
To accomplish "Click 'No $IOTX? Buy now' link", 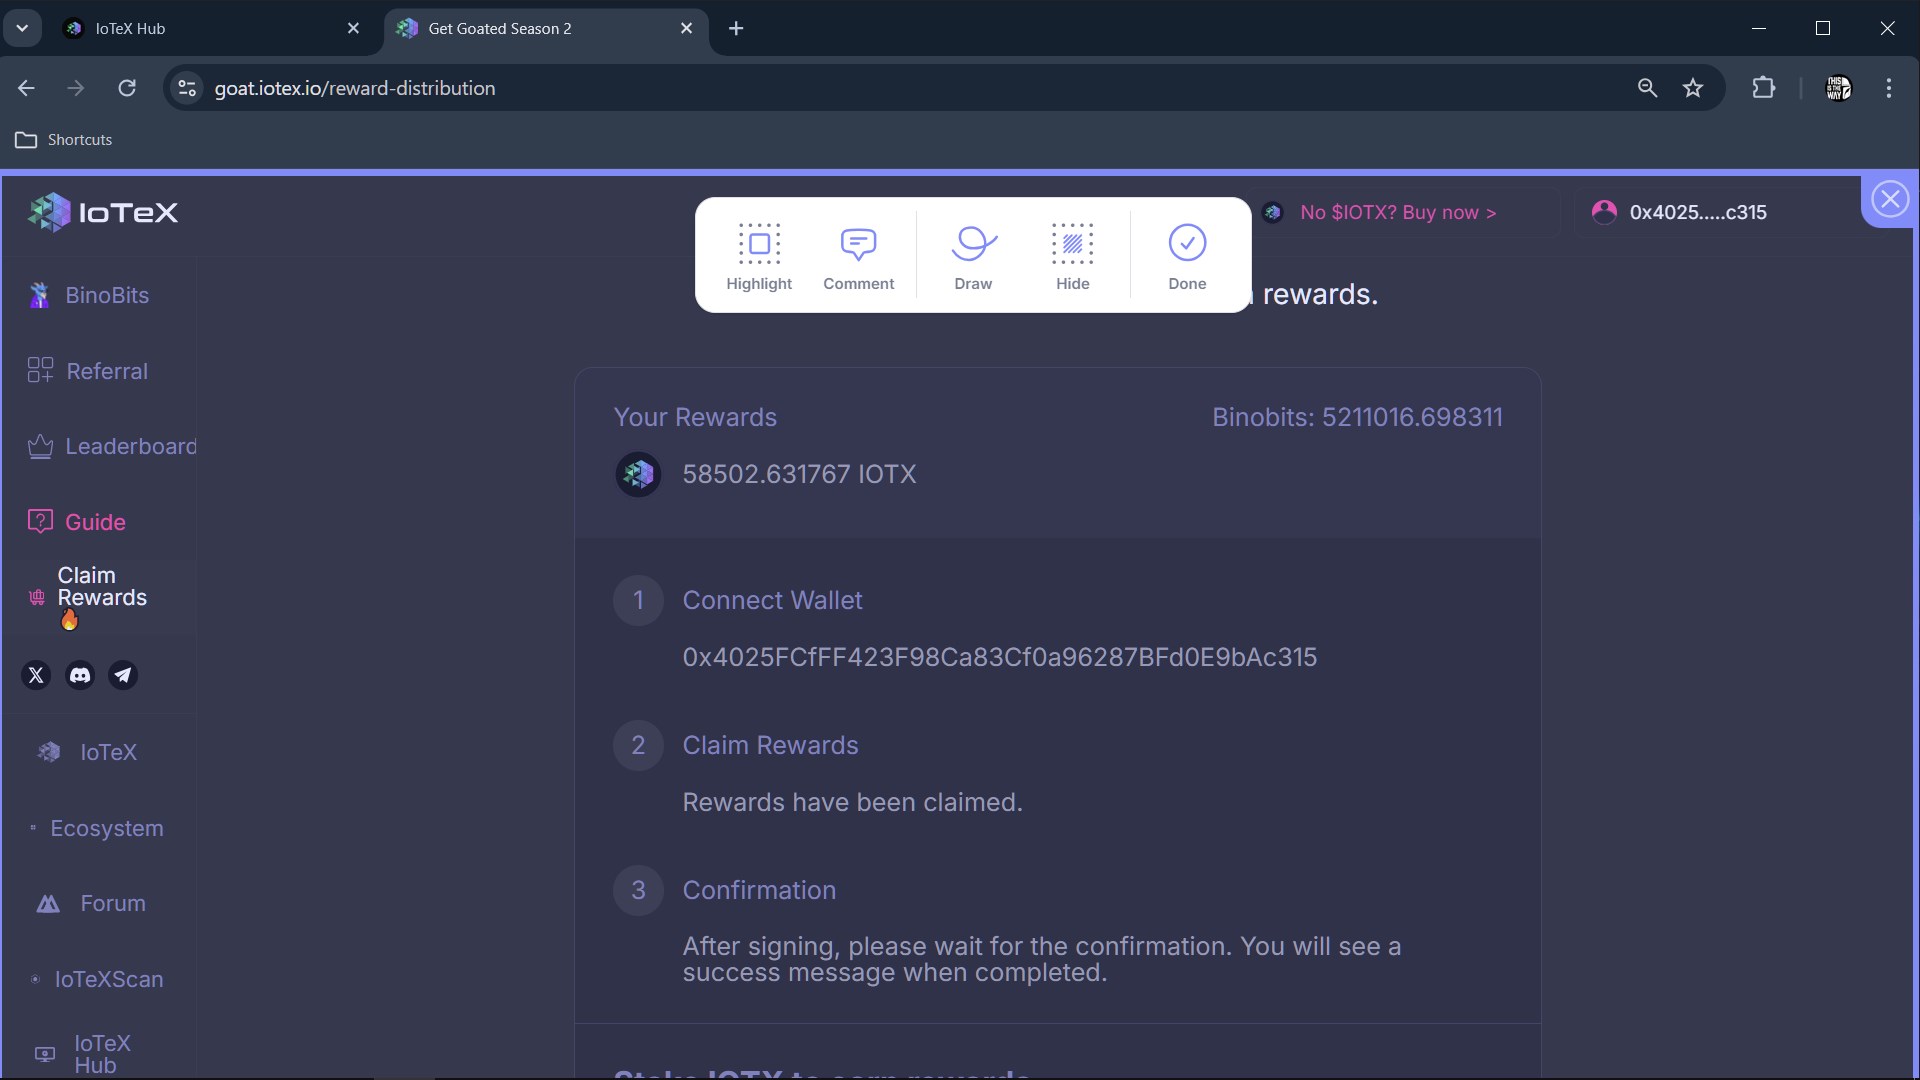I will pyautogui.click(x=1398, y=212).
